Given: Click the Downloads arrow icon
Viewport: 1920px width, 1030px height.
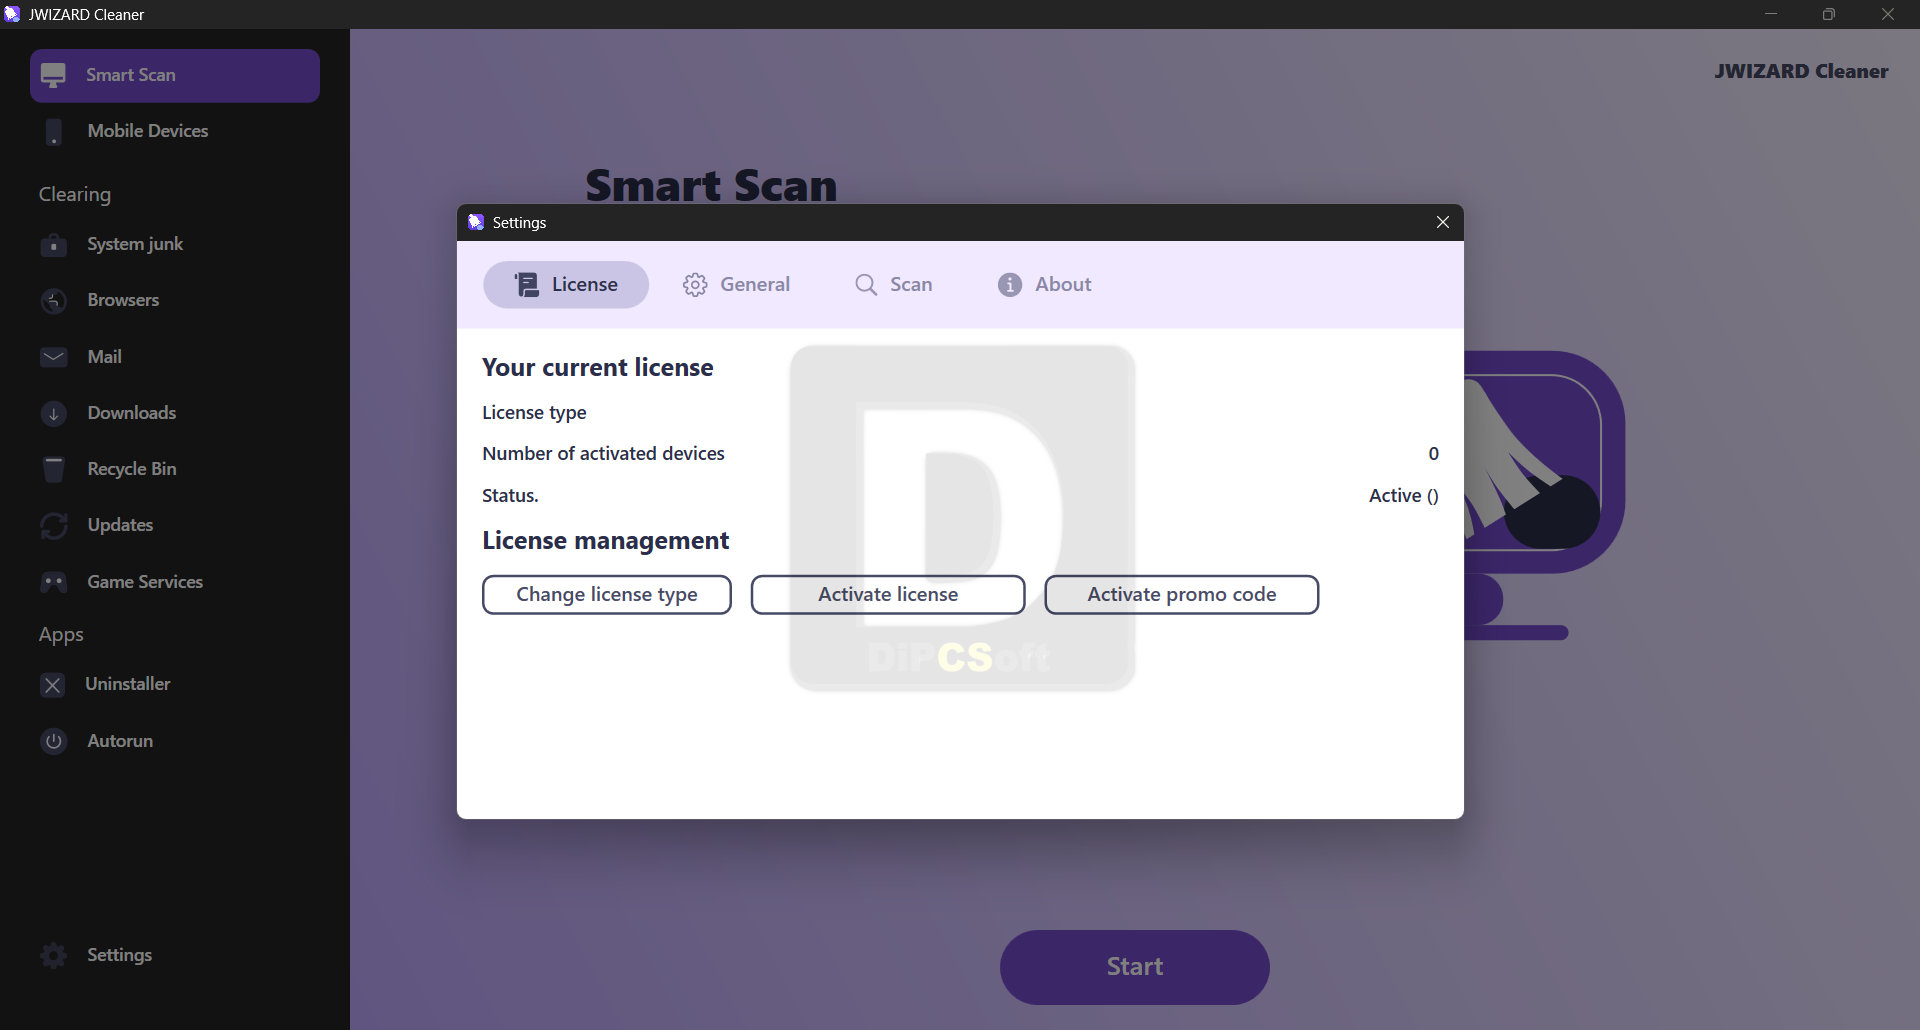Looking at the screenshot, I should (54, 413).
